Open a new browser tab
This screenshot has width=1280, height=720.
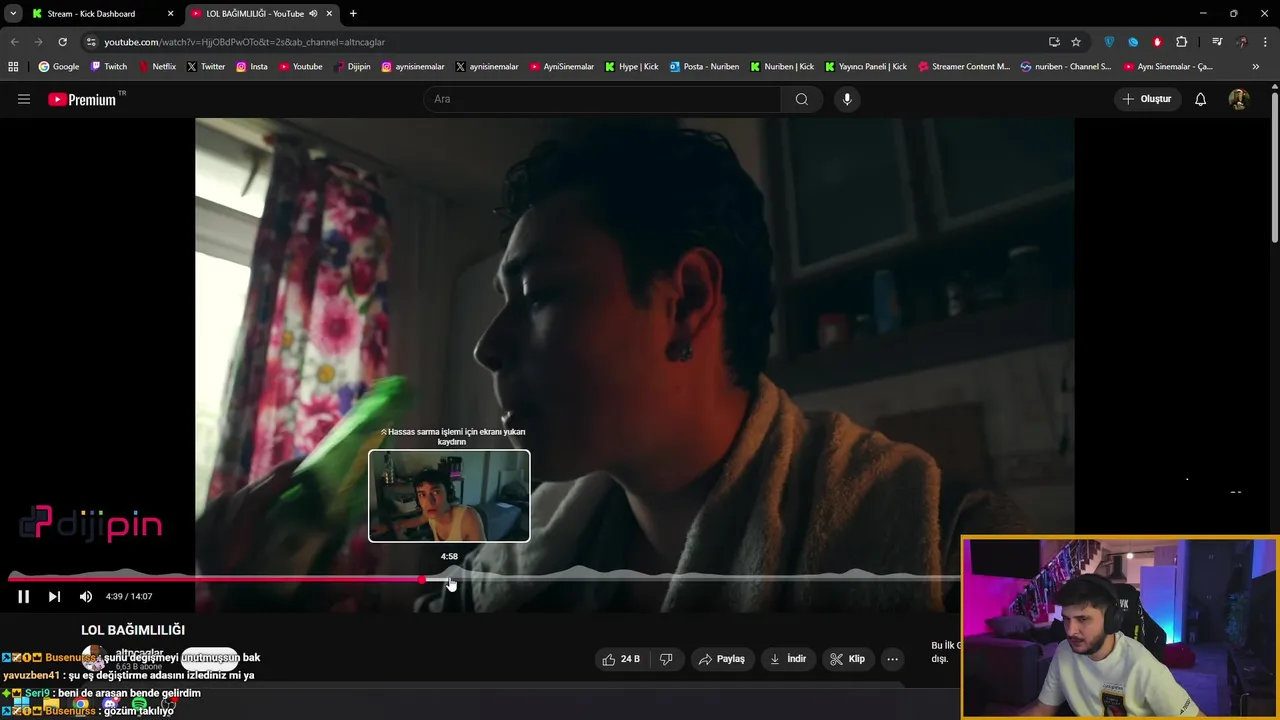click(353, 13)
